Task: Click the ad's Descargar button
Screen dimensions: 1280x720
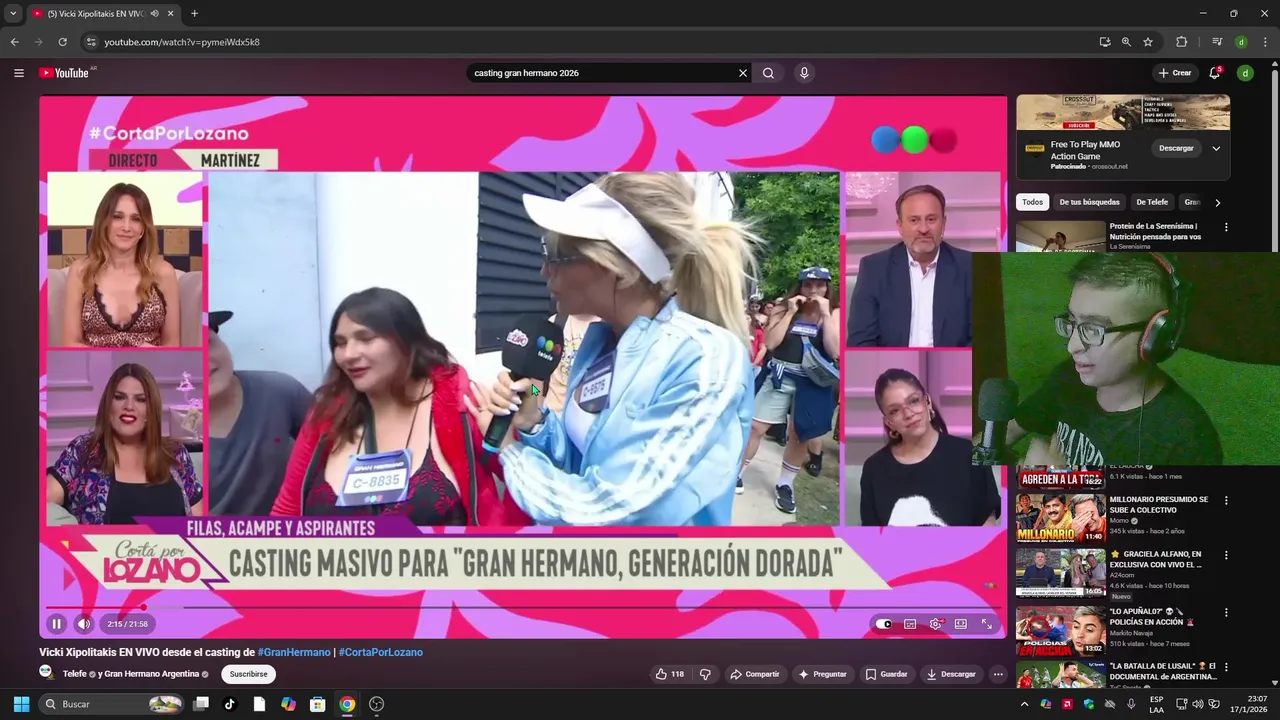Action: 1176,148
